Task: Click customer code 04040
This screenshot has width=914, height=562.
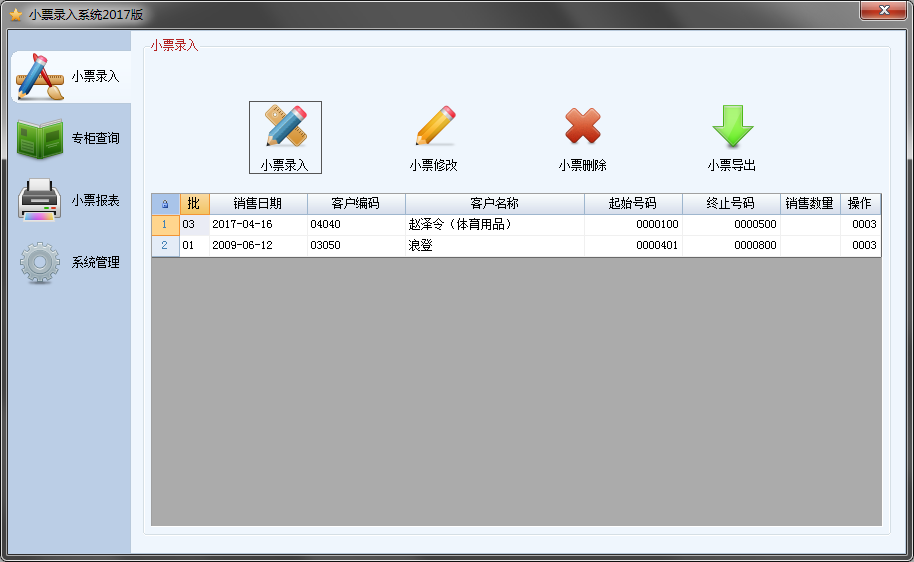Action: point(356,225)
